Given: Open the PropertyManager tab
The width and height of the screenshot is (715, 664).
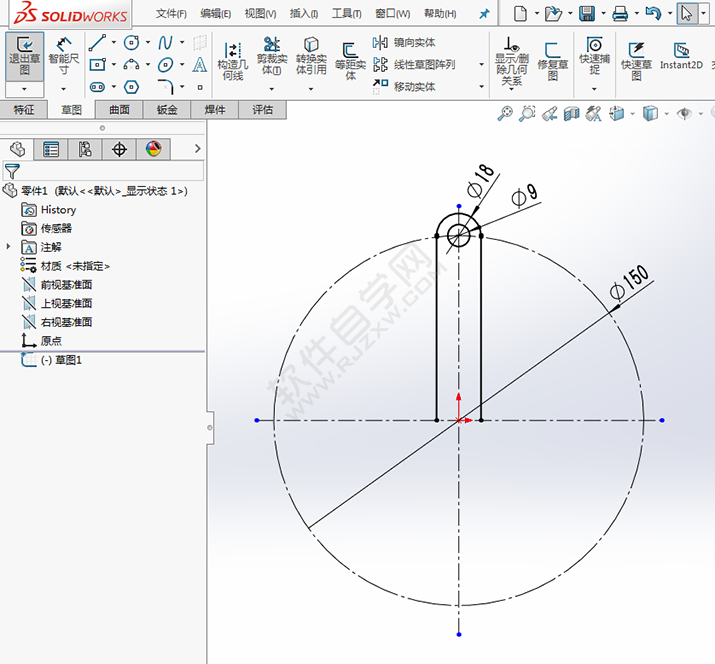Looking at the screenshot, I should click(51, 149).
